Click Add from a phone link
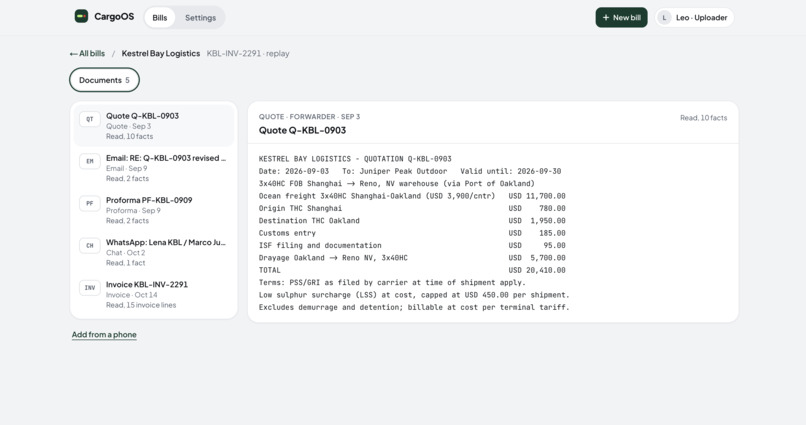 pos(104,335)
